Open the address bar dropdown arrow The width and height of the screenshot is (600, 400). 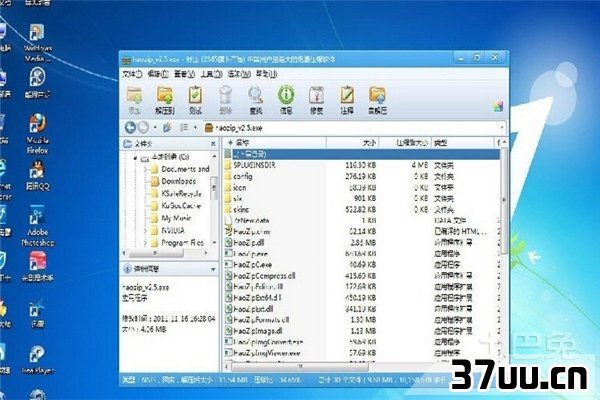coord(502,128)
